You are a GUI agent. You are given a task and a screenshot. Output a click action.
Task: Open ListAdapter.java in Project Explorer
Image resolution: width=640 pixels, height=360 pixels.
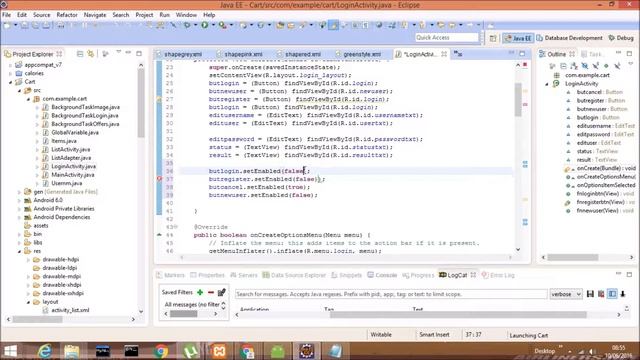pyautogui.click(x=71, y=158)
